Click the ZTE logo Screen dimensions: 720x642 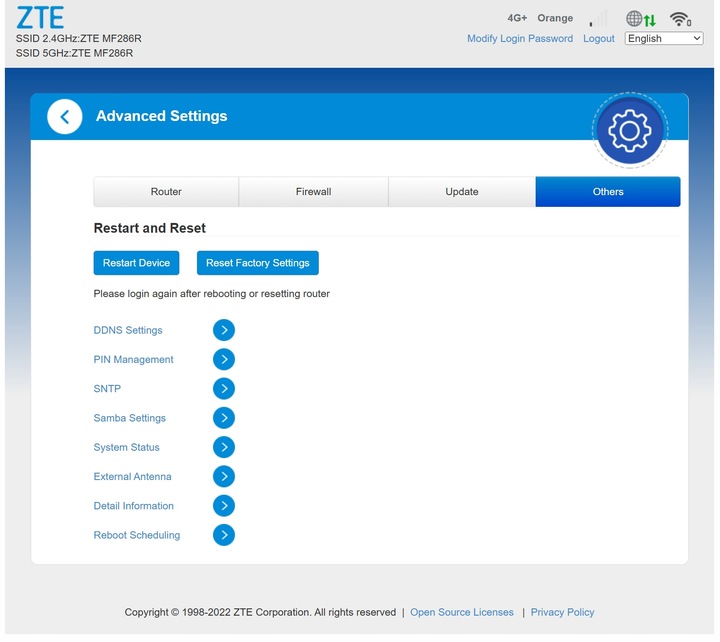[40, 18]
